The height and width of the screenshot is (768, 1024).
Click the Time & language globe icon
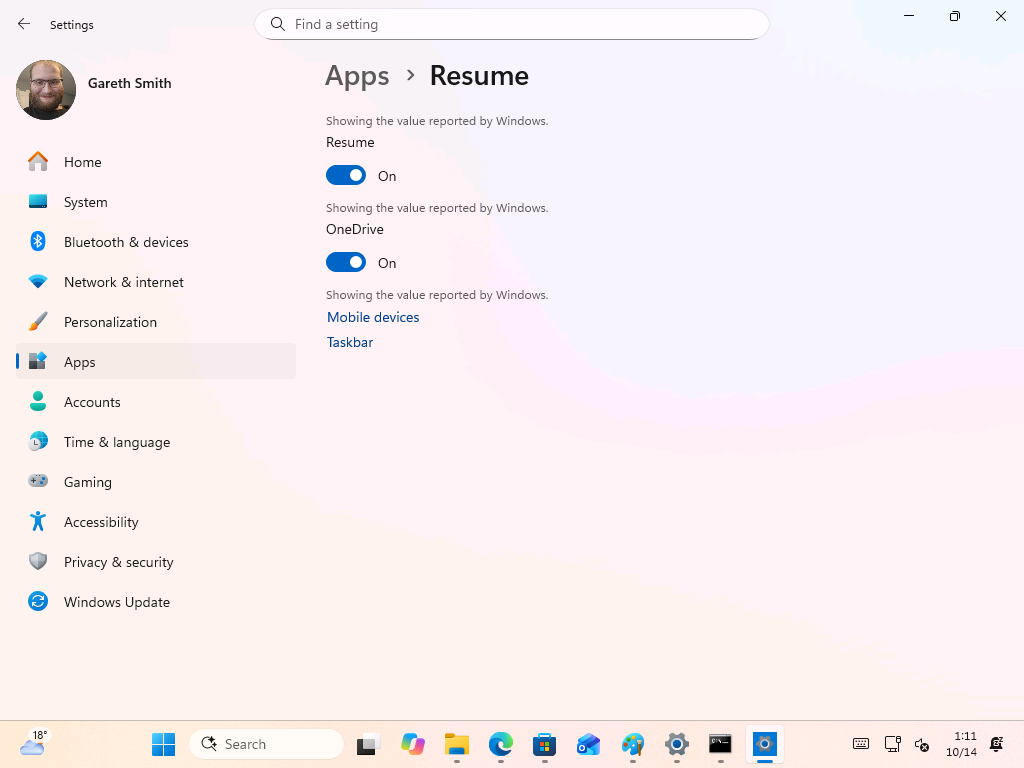click(x=38, y=441)
